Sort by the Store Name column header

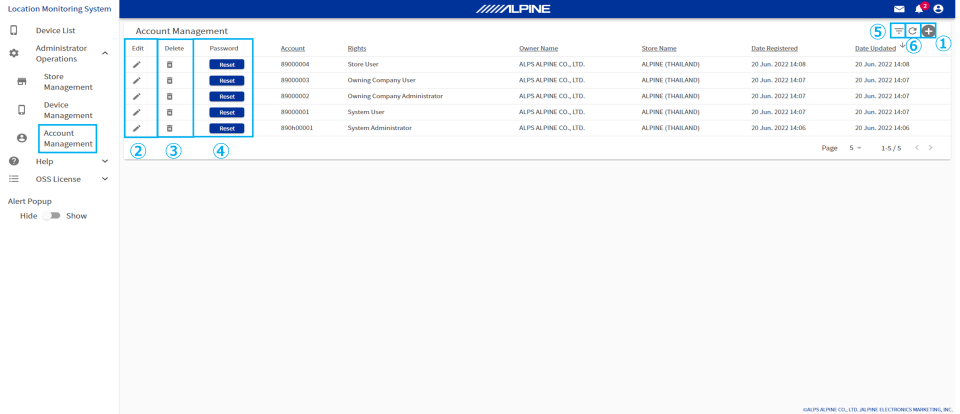pos(659,48)
